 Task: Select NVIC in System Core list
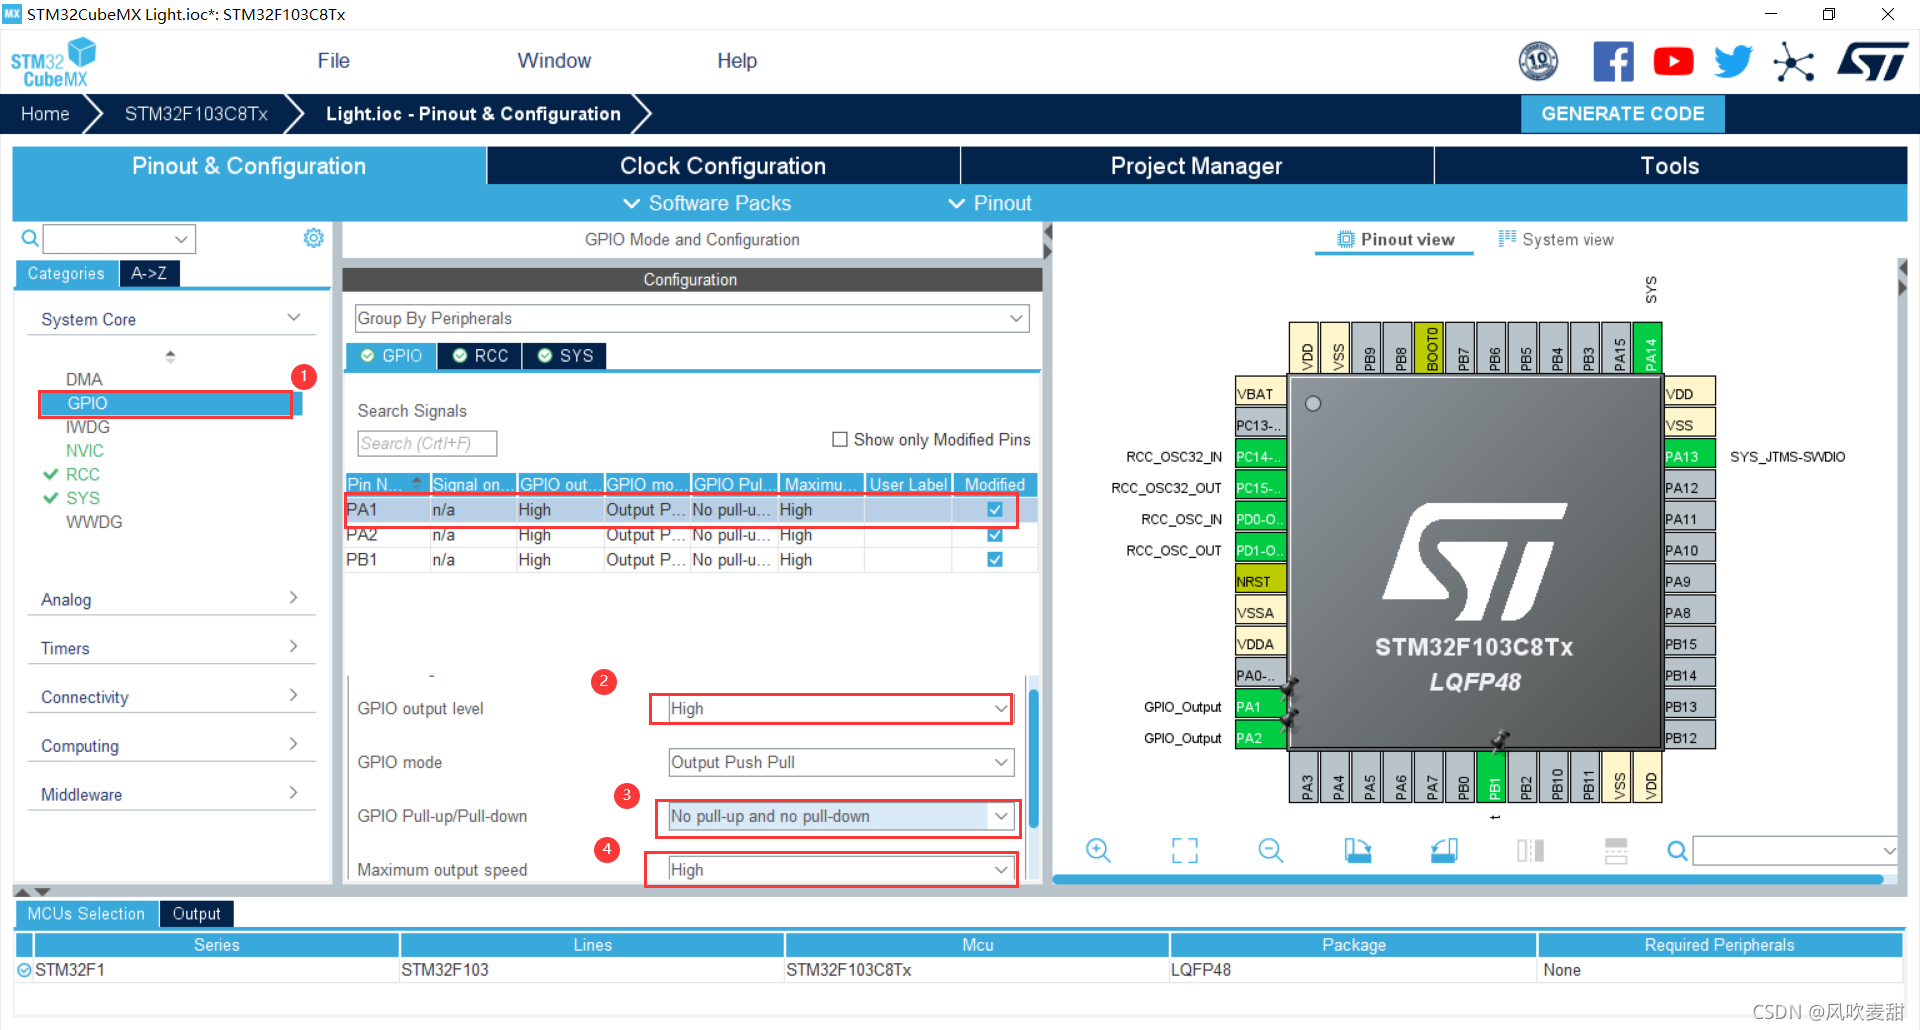point(85,451)
